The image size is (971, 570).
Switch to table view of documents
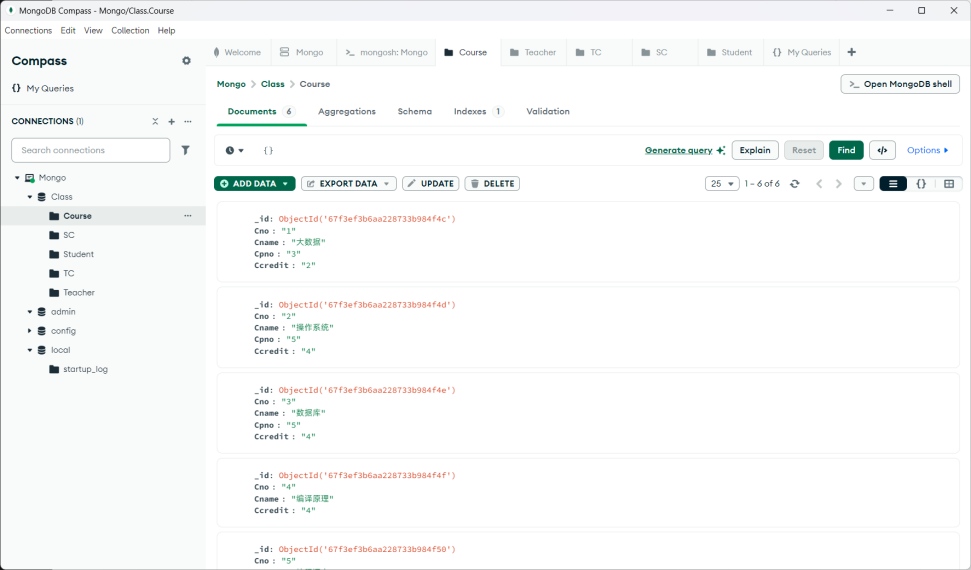tap(949, 184)
